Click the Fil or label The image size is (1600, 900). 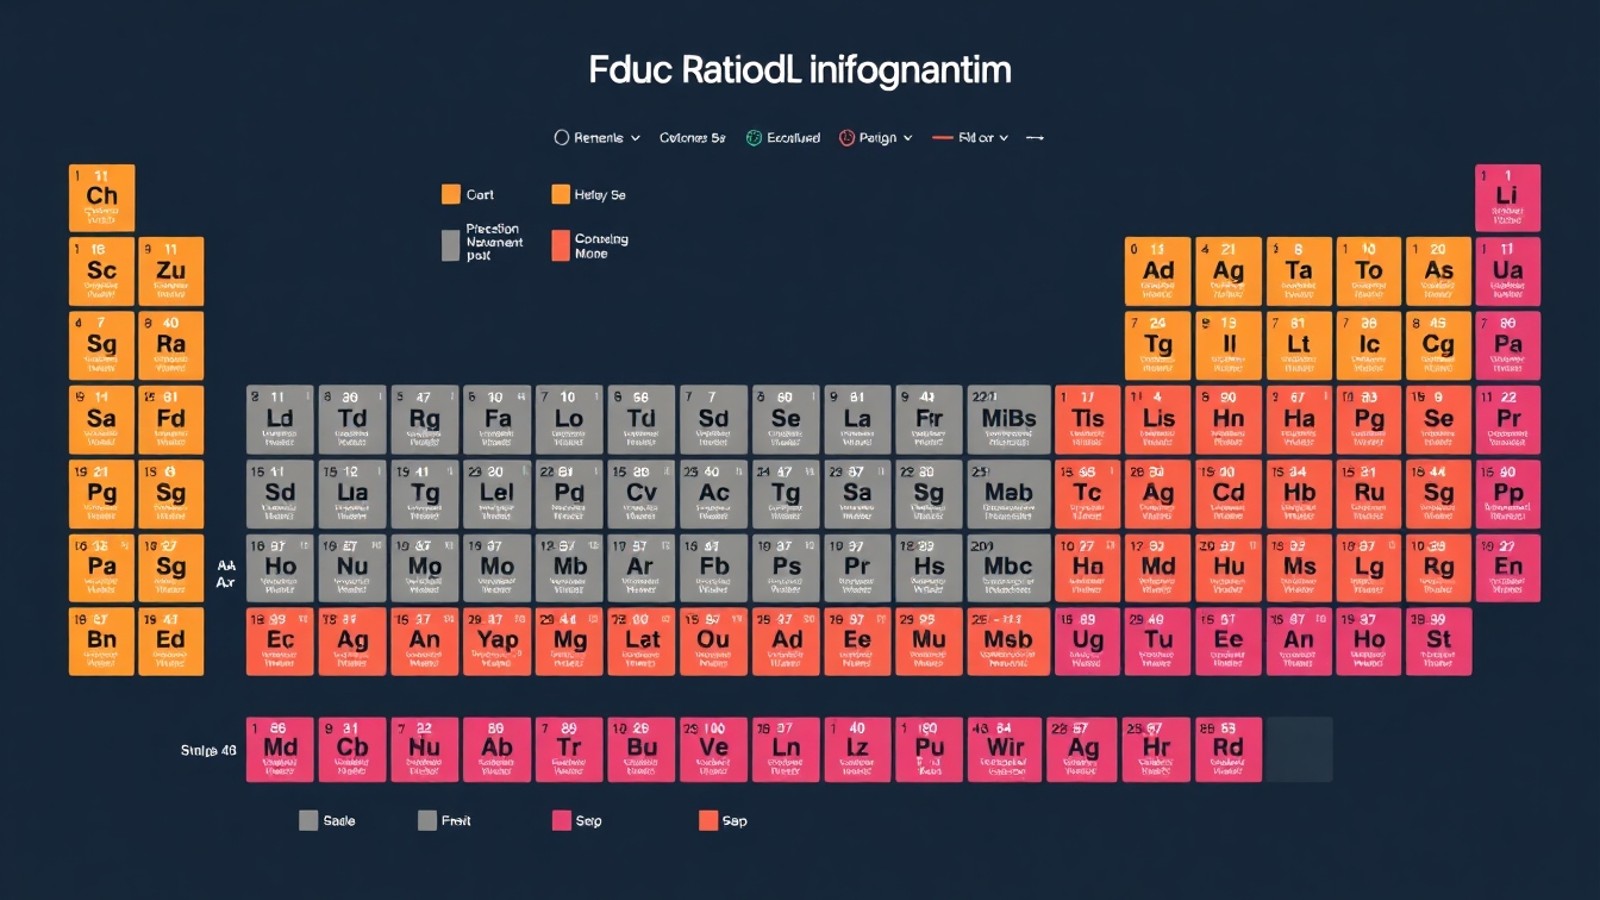(976, 138)
